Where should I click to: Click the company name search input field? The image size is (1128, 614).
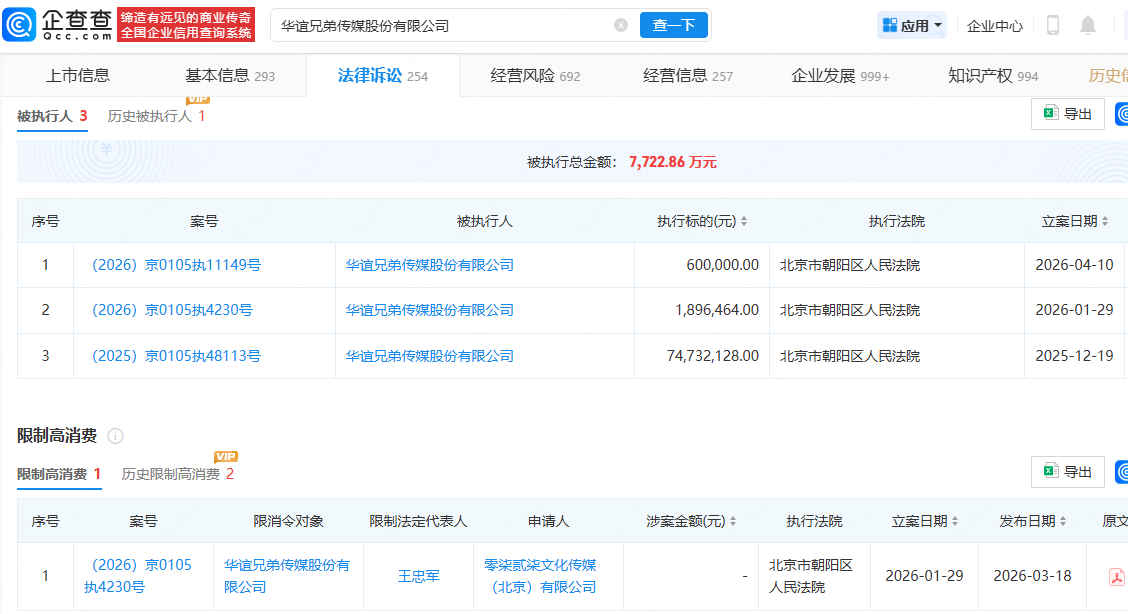pos(440,26)
